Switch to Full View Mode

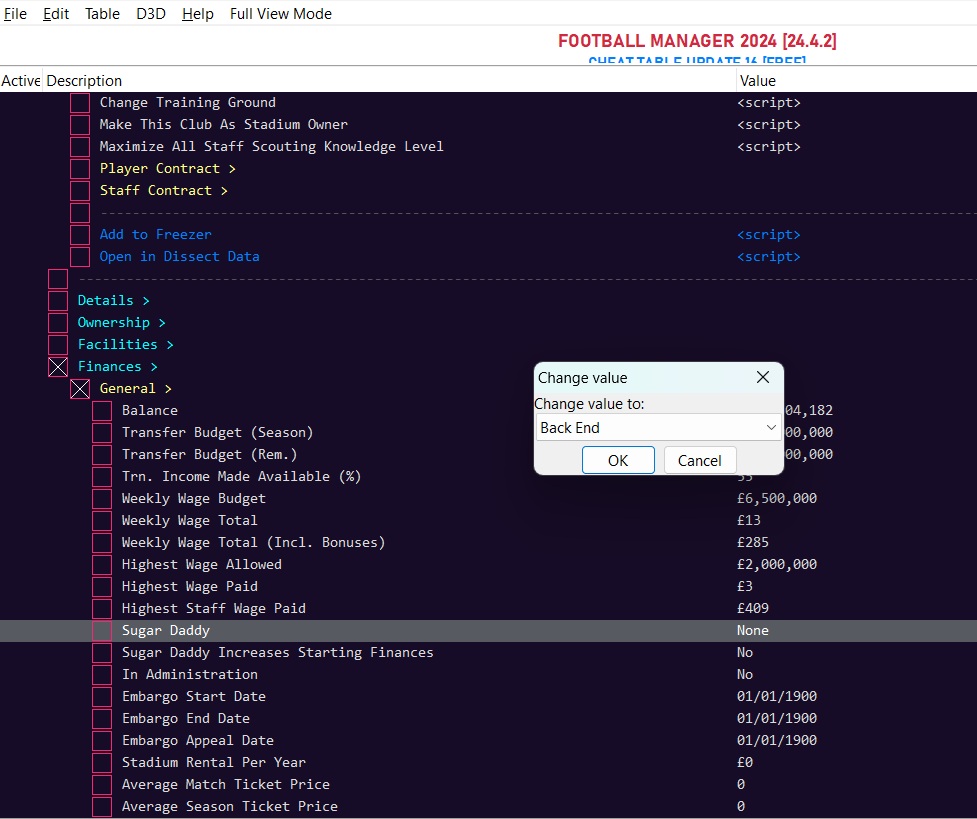[x=281, y=14]
